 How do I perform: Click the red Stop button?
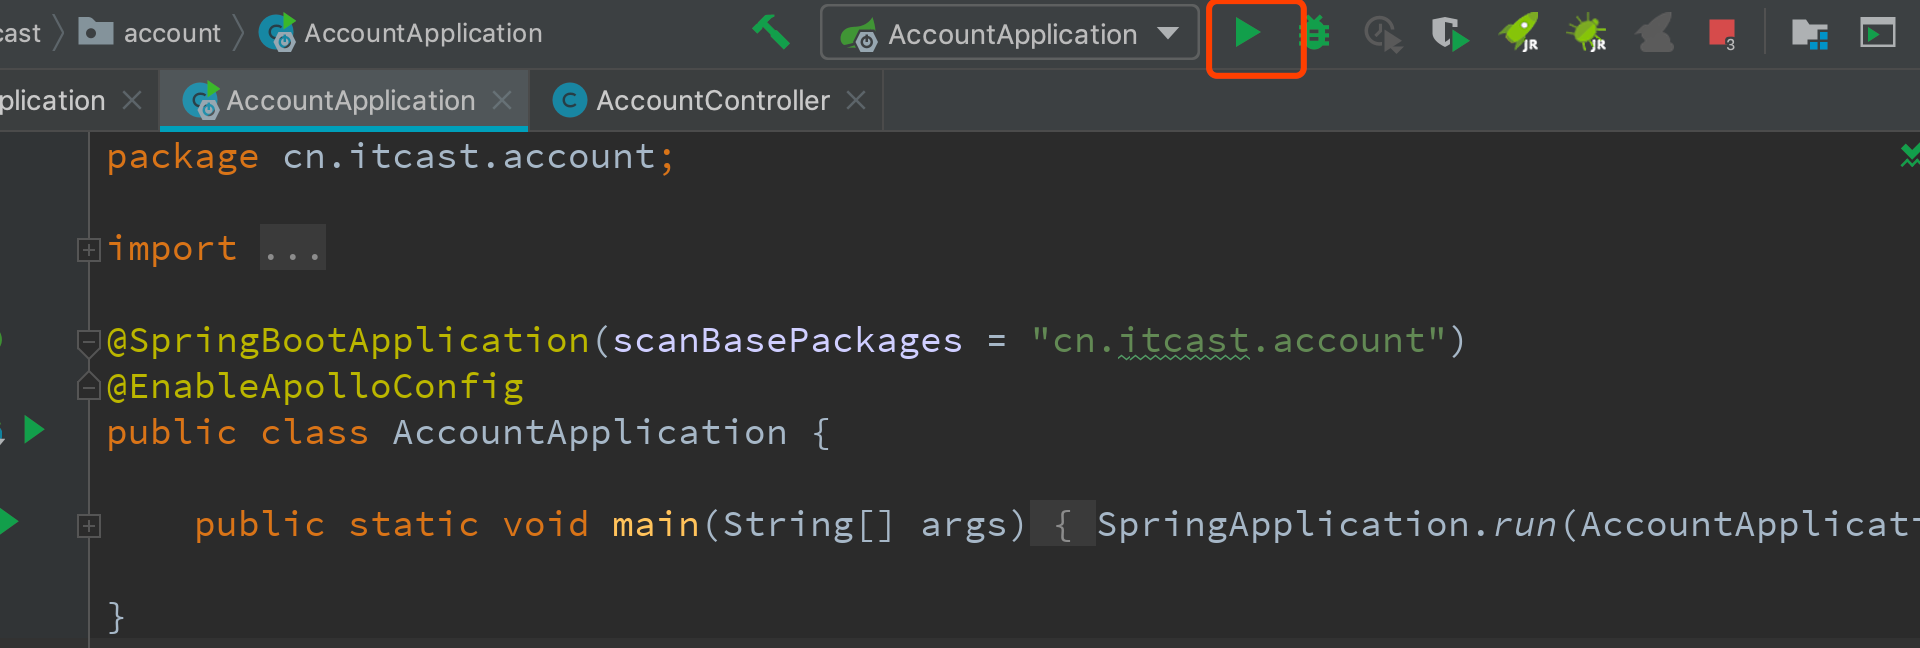click(1721, 34)
